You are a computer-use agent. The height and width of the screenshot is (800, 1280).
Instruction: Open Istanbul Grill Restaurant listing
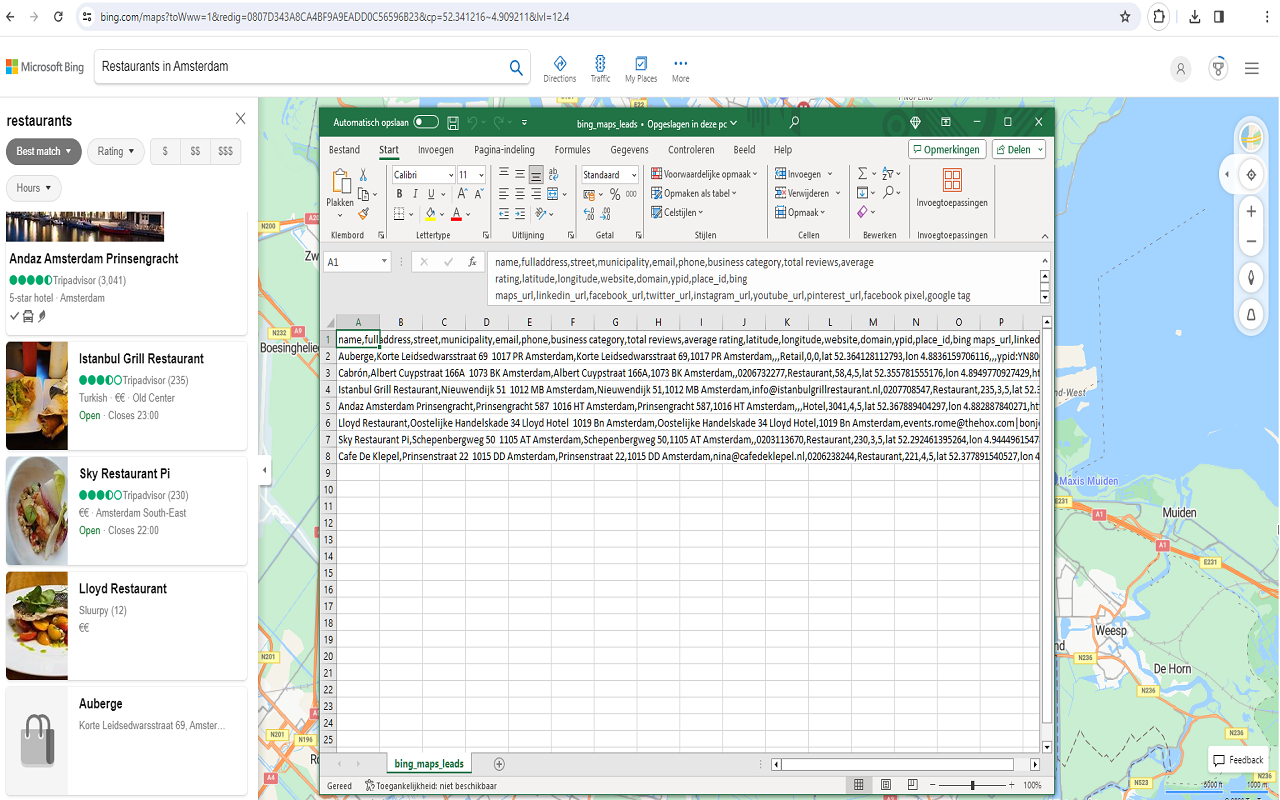[x=141, y=359]
